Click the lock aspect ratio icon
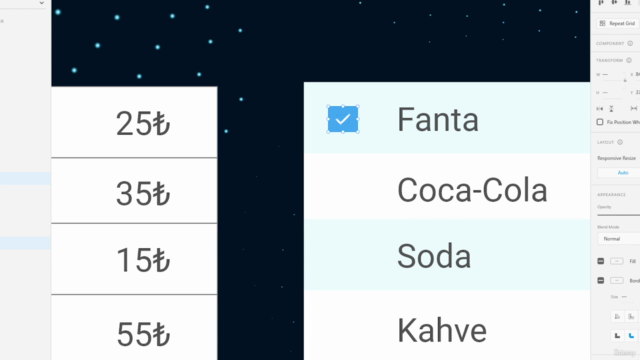Image resolution: width=640 pixels, height=360 pixels. click(x=625, y=80)
